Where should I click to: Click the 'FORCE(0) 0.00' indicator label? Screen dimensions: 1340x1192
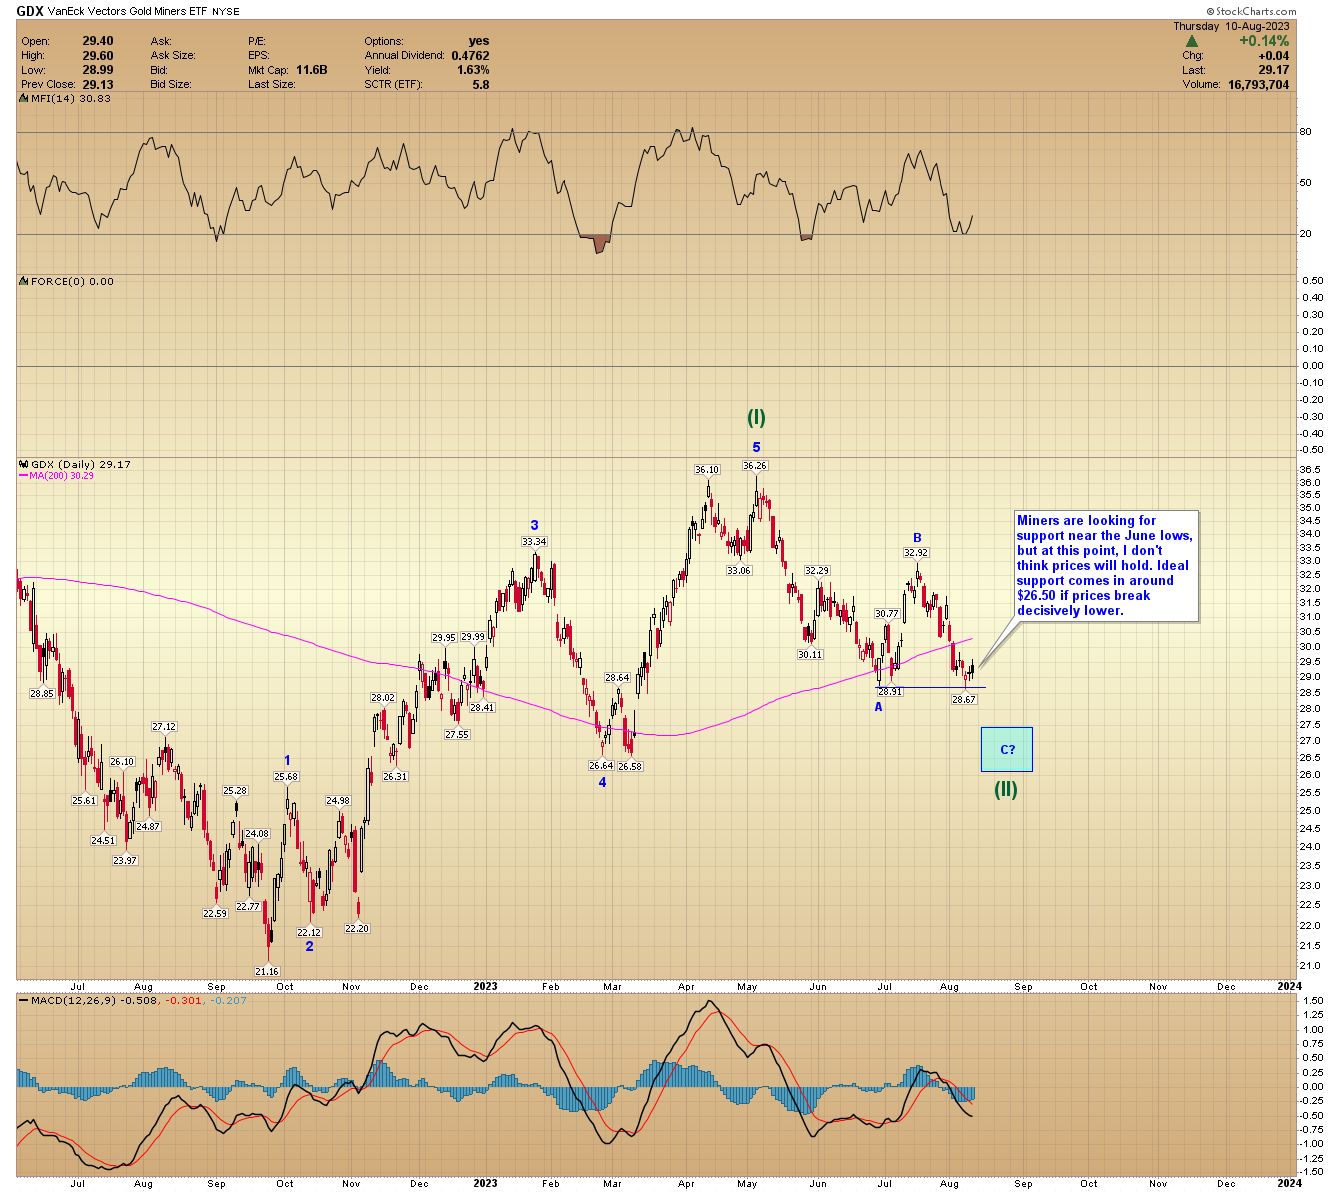(72, 282)
